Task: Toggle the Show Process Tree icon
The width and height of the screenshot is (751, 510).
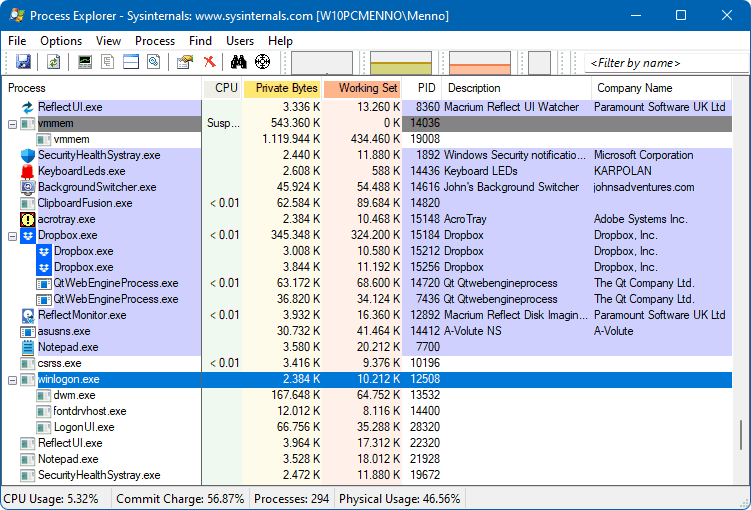Action: point(108,62)
